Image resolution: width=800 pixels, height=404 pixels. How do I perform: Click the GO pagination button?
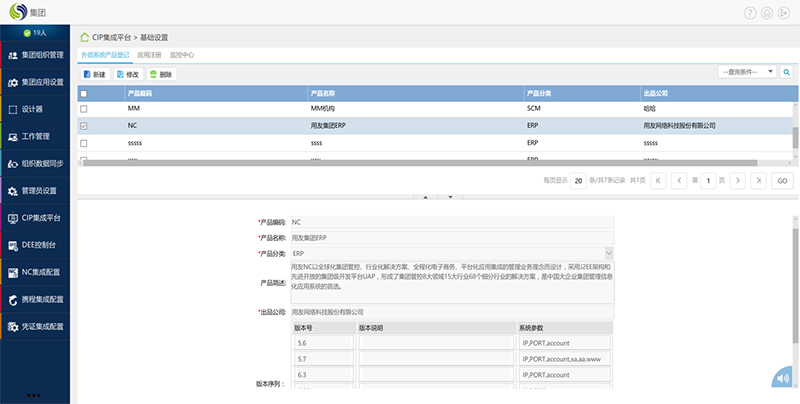782,181
